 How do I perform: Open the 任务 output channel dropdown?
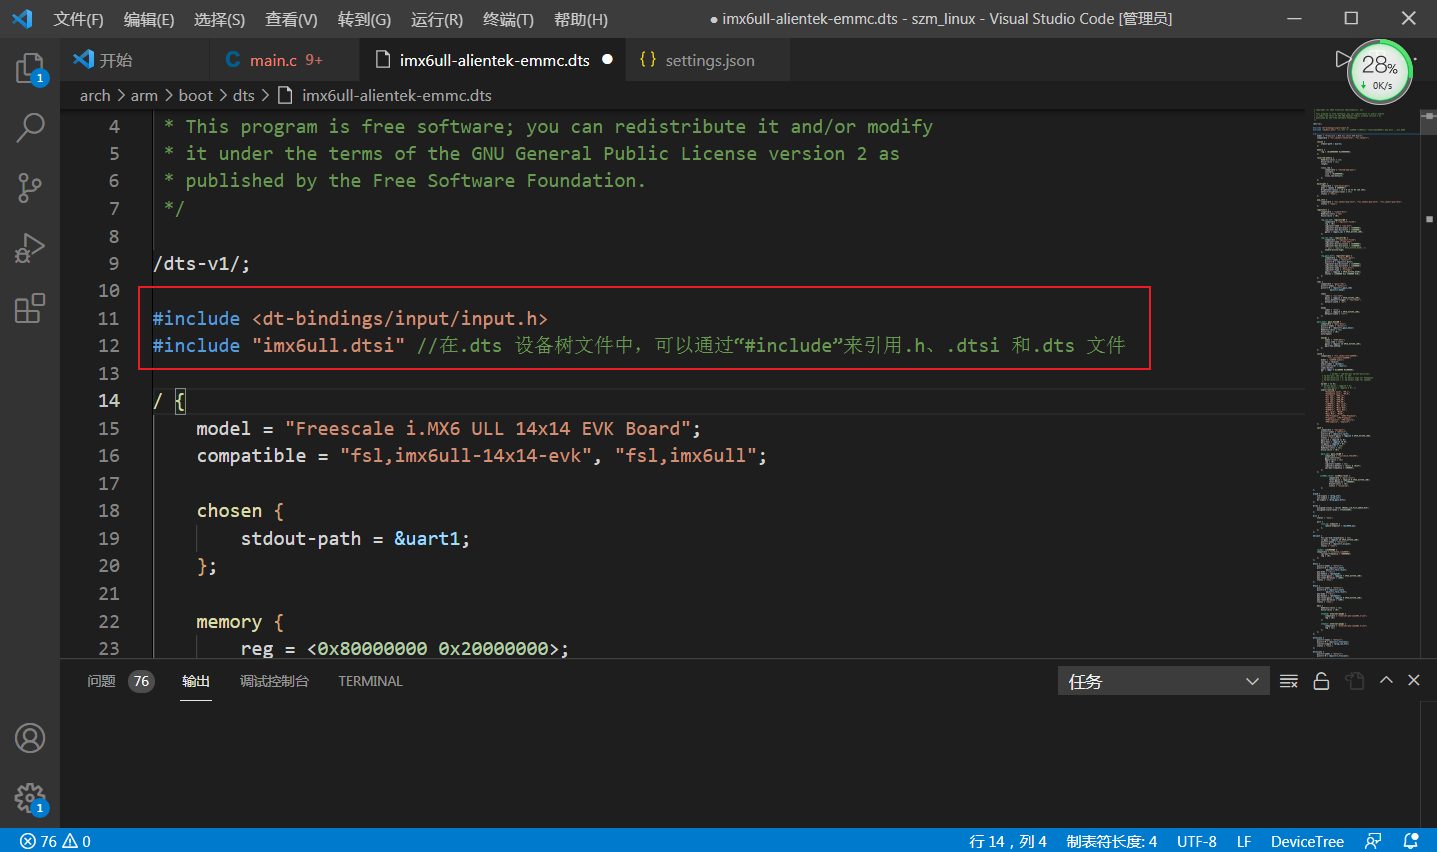coord(1163,681)
